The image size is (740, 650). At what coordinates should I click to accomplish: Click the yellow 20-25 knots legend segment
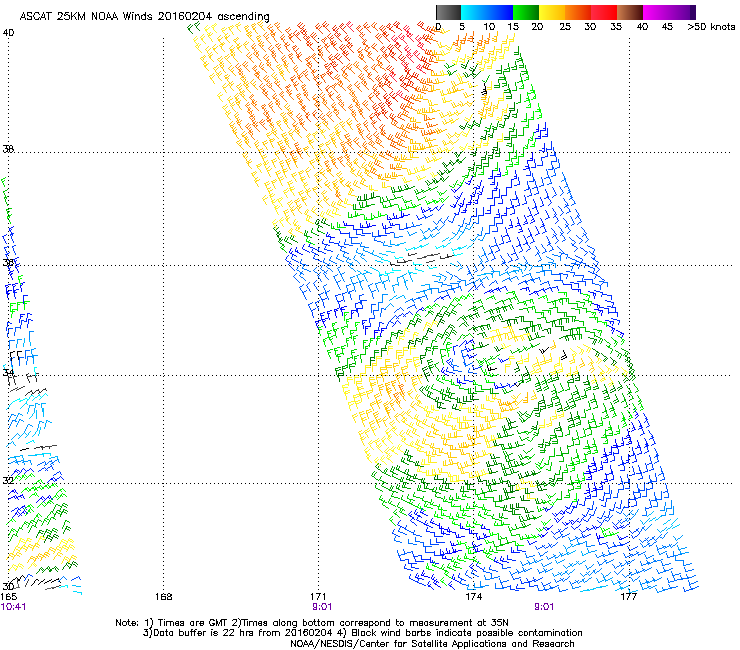click(x=552, y=12)
